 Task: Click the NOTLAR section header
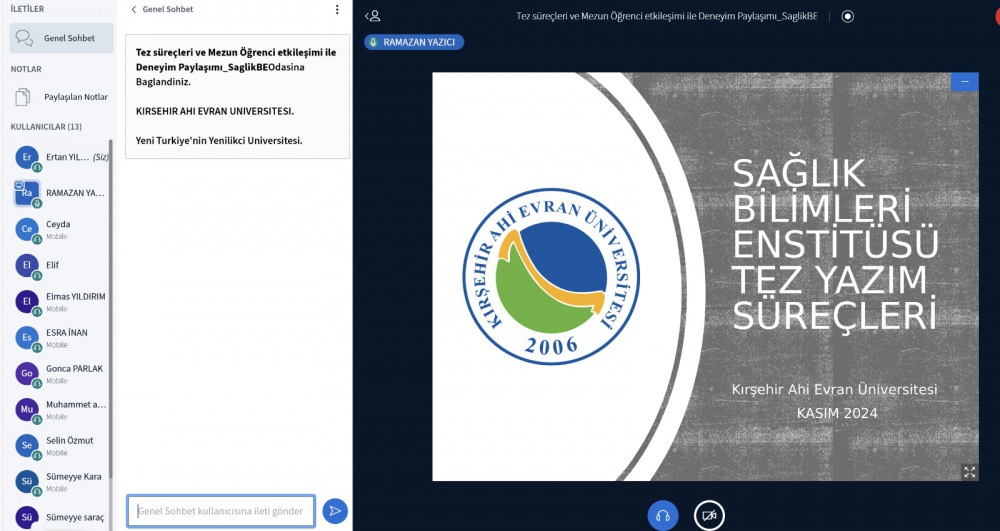(26, 69)
